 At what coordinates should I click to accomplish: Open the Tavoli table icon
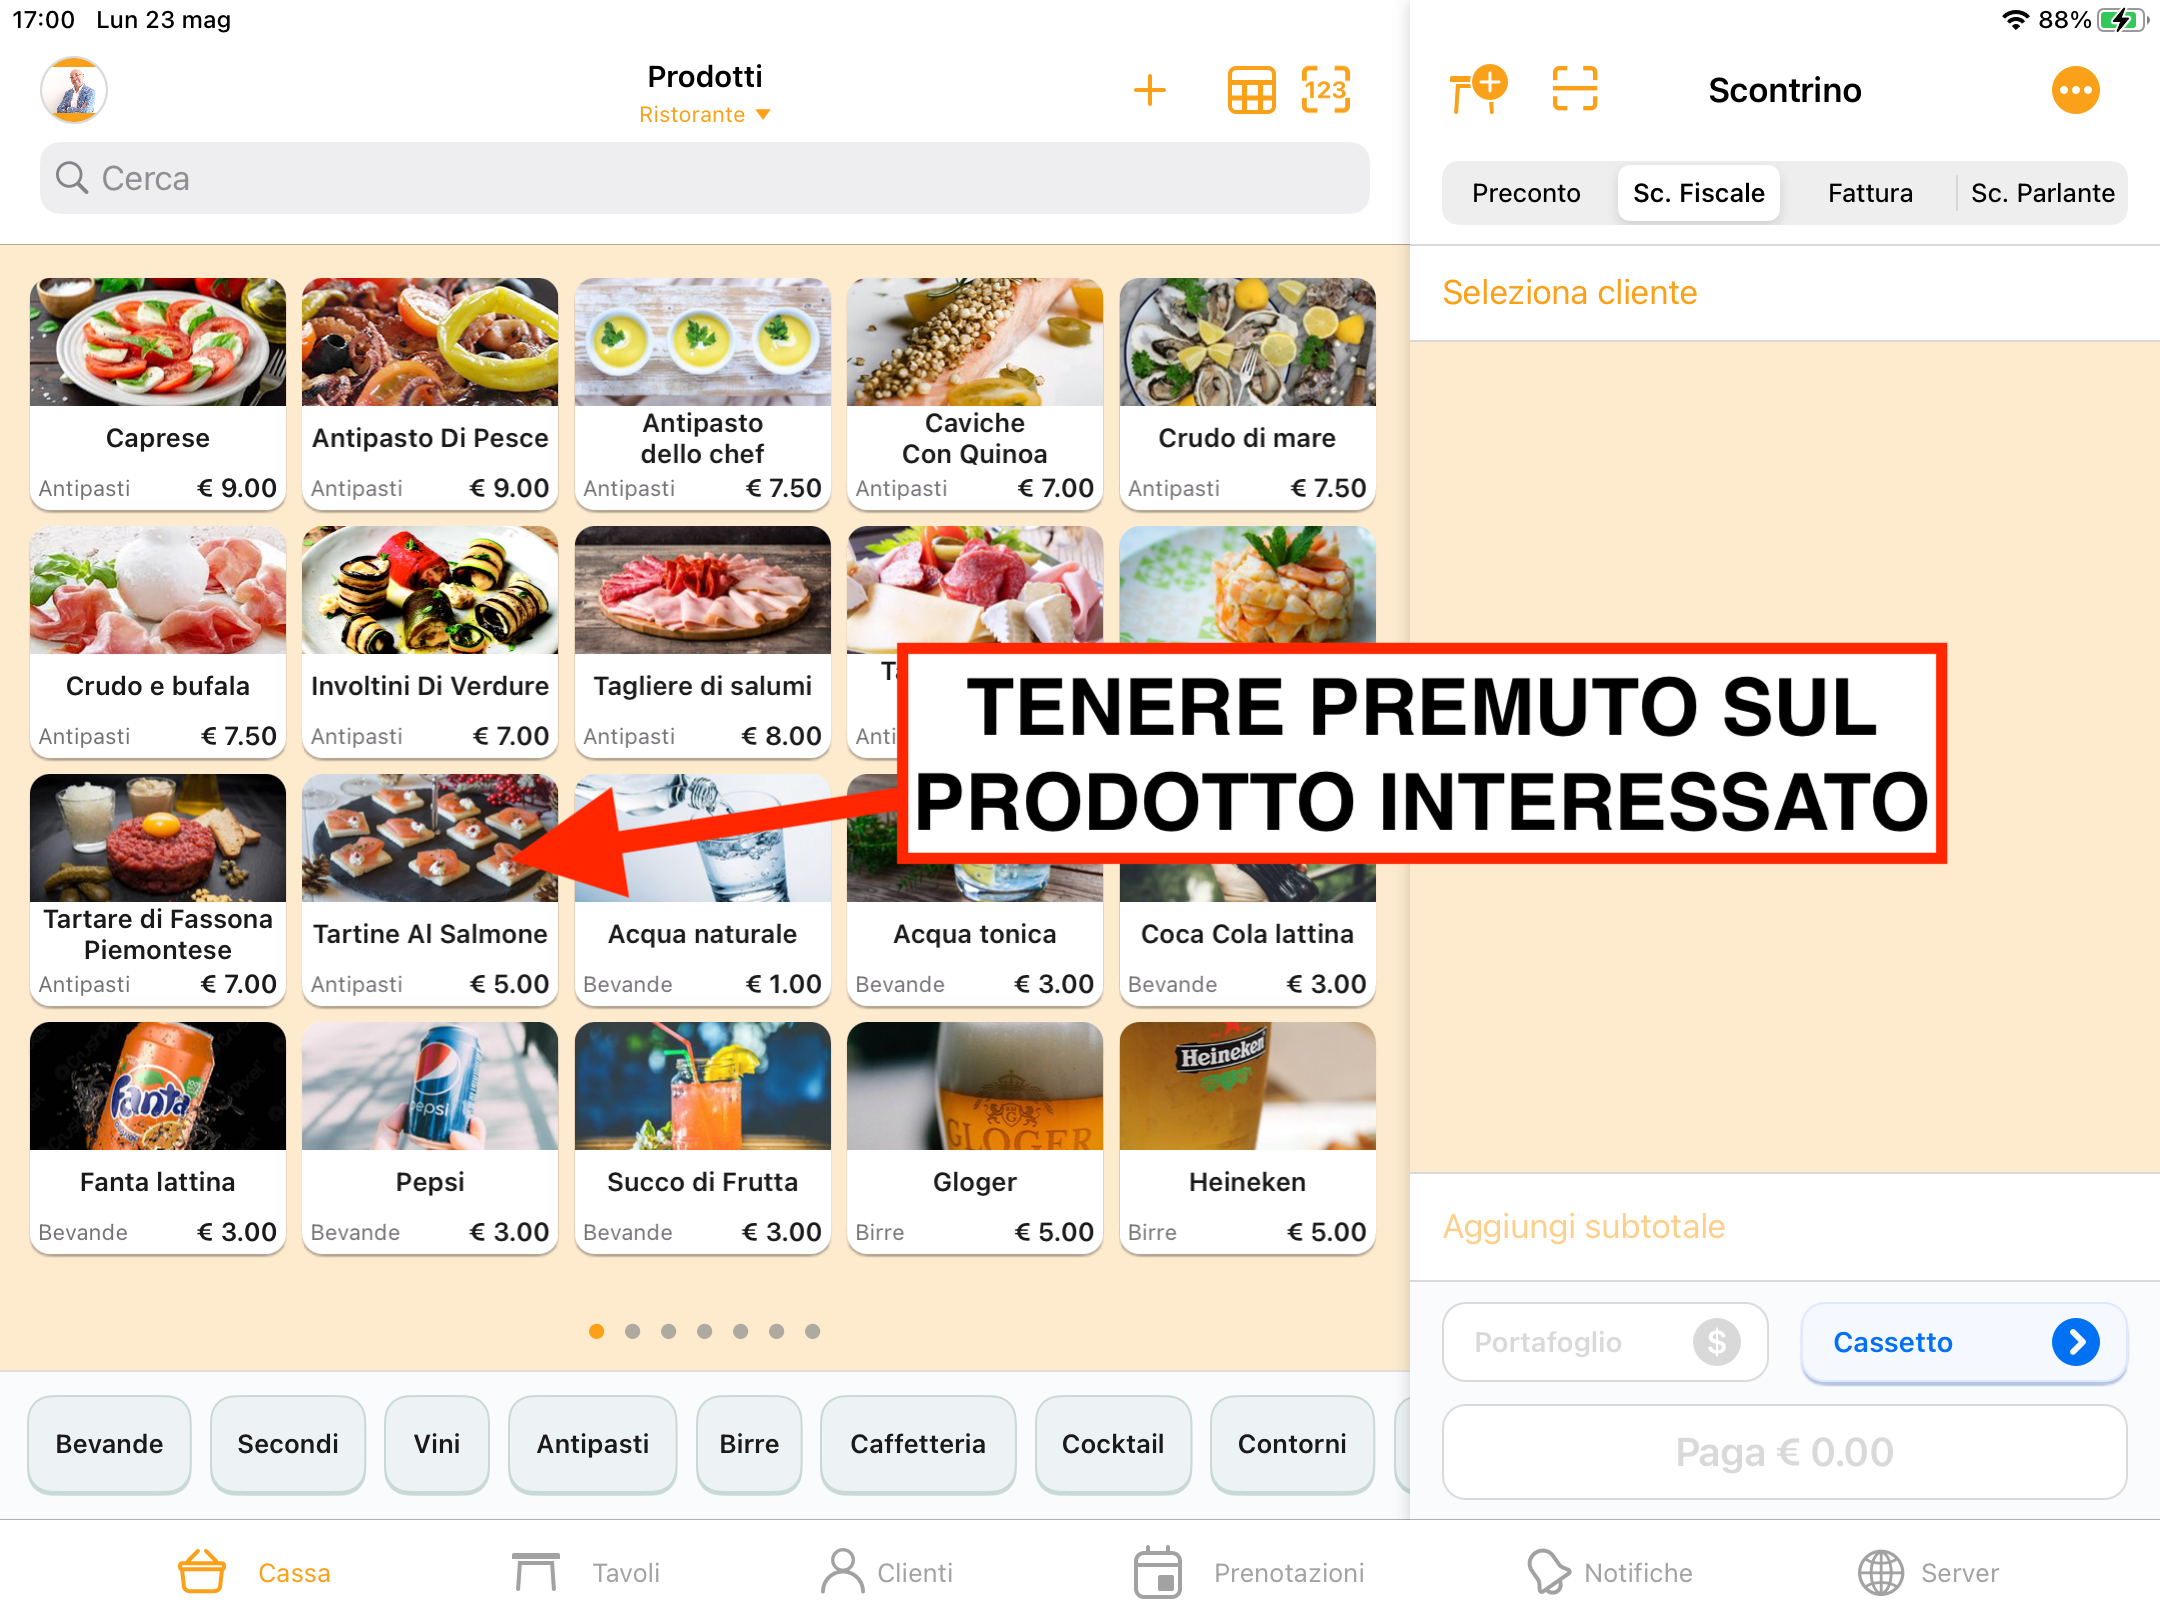pyautogui.click(x=536, y=1572)
